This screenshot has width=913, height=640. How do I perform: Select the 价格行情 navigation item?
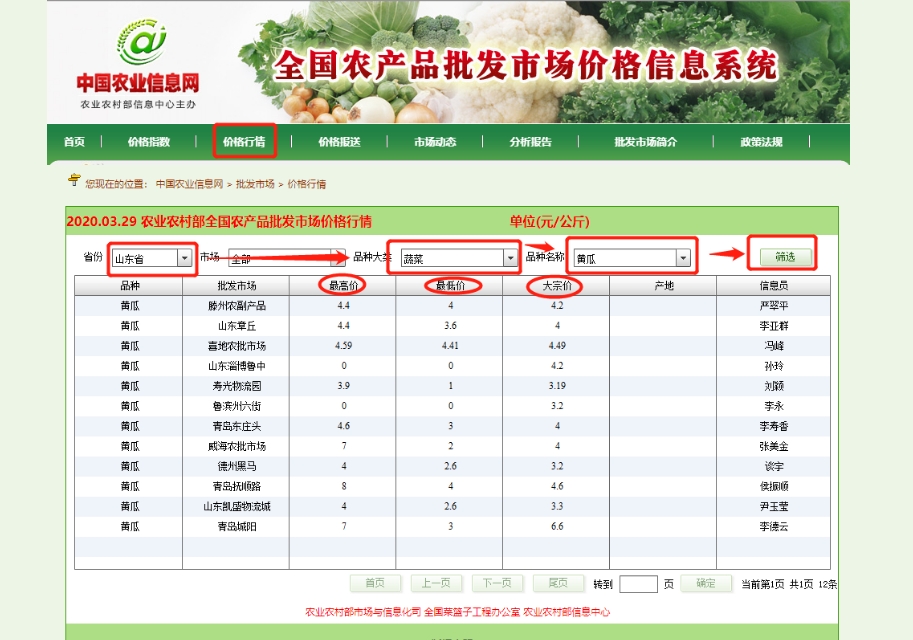244,142
